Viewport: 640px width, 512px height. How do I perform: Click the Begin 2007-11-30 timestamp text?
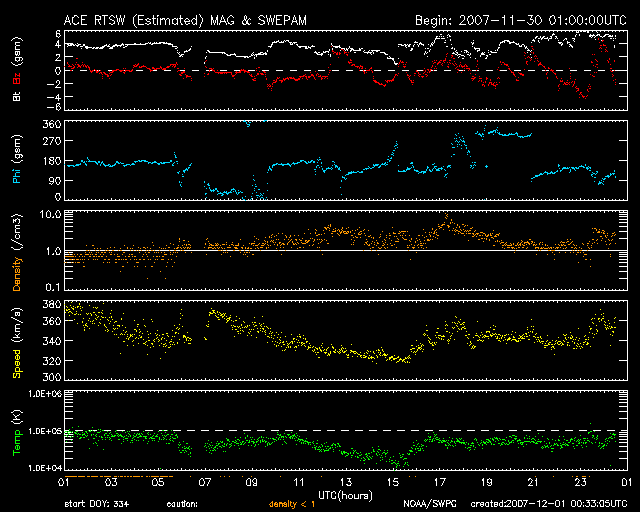[x=521, y=20]
